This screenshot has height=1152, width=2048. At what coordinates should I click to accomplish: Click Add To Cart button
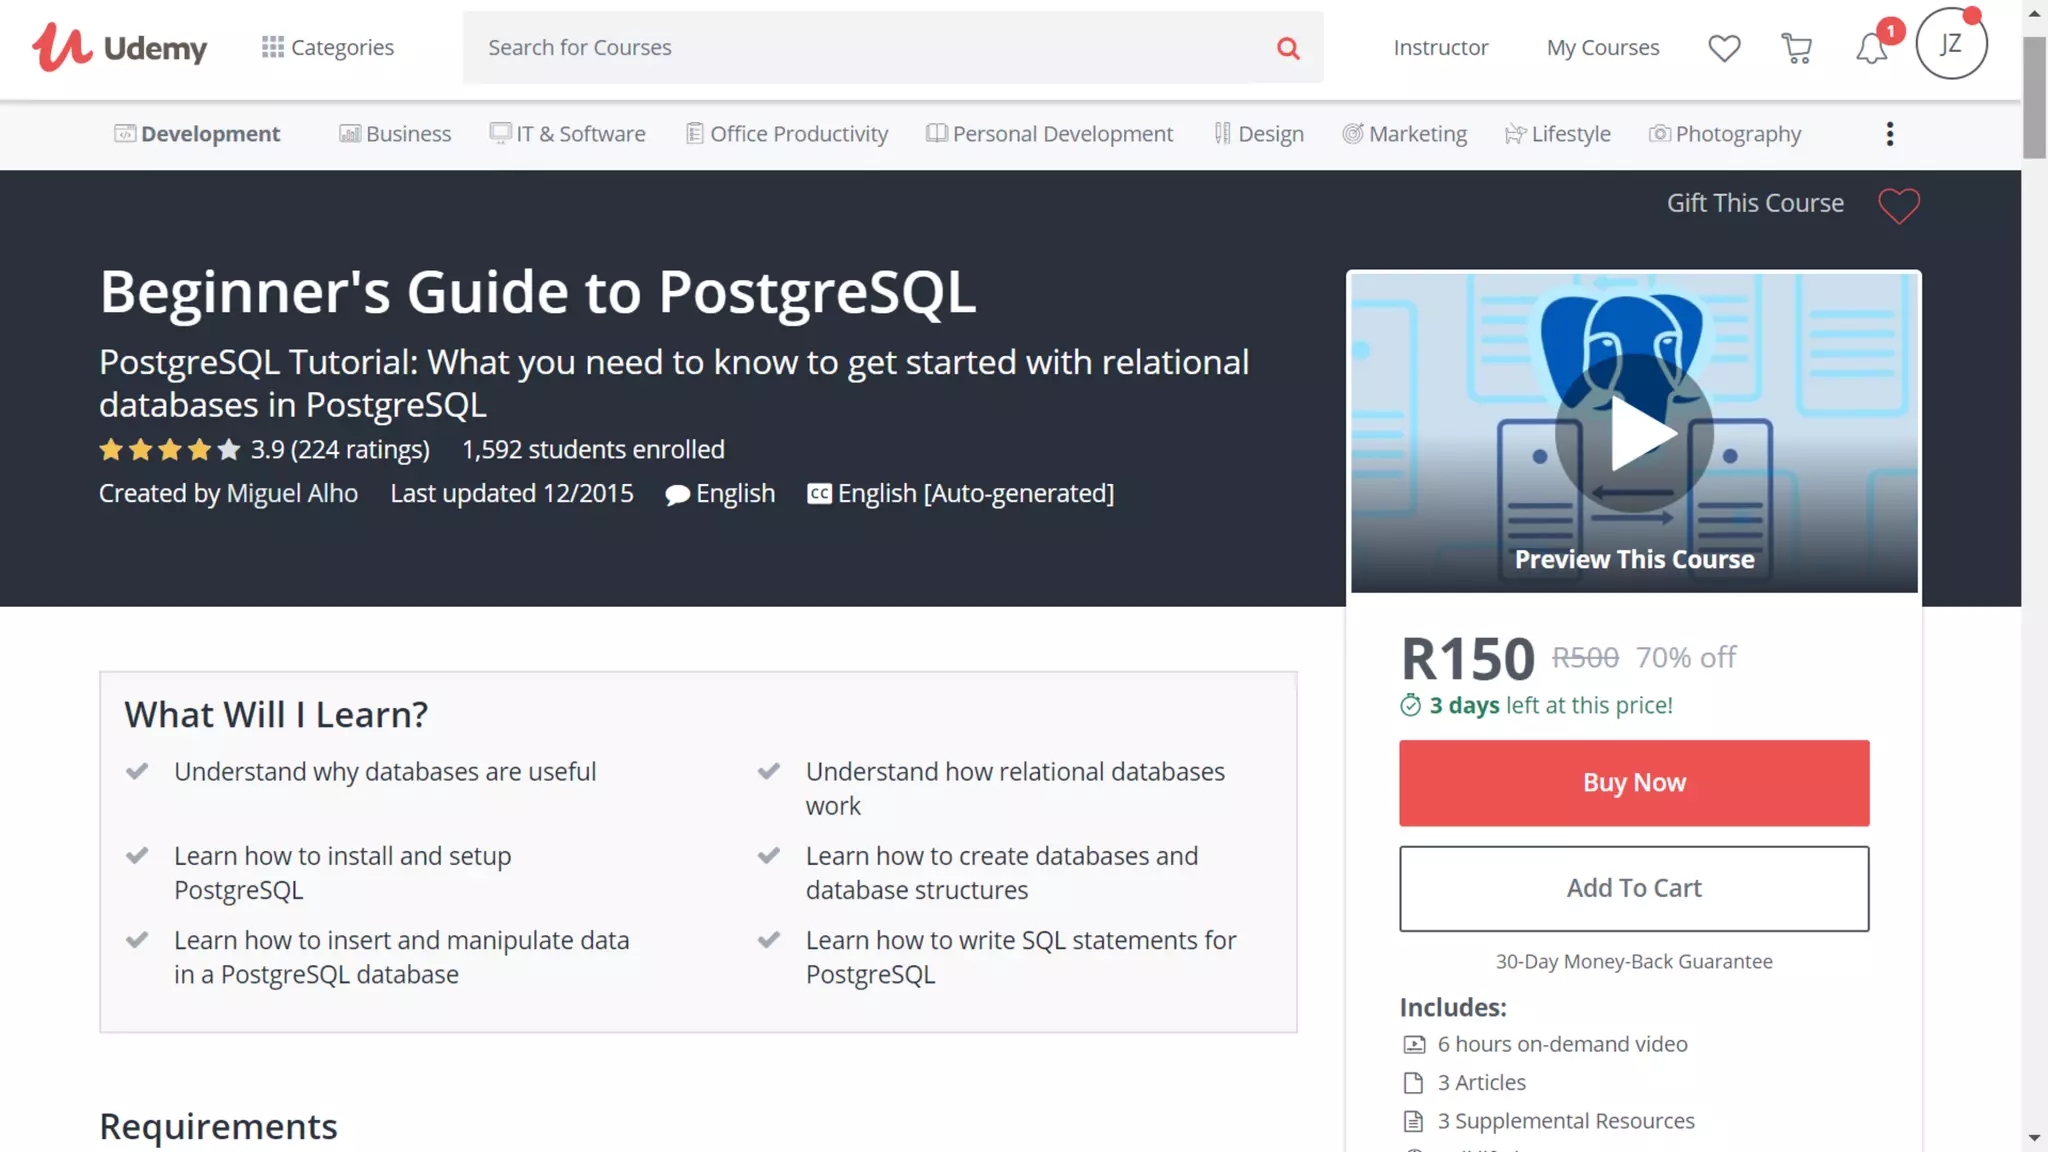[1633, 888]
